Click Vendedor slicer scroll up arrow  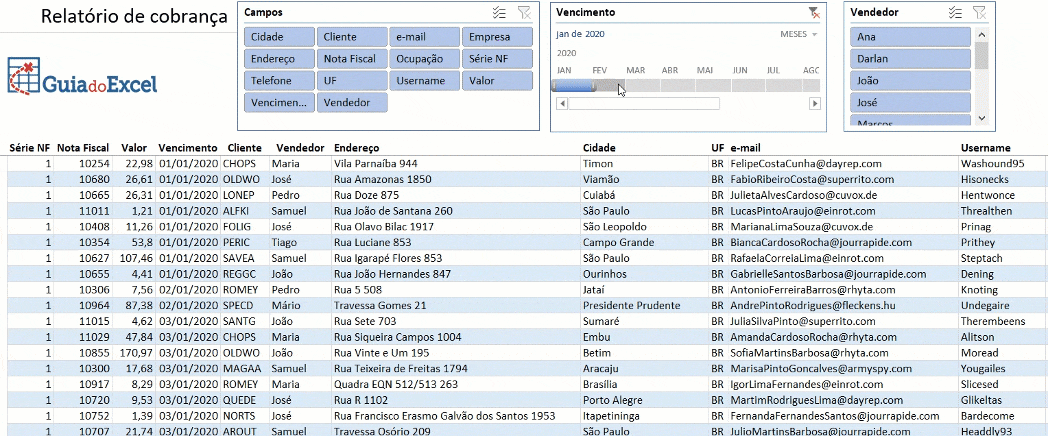click(981, 35)
